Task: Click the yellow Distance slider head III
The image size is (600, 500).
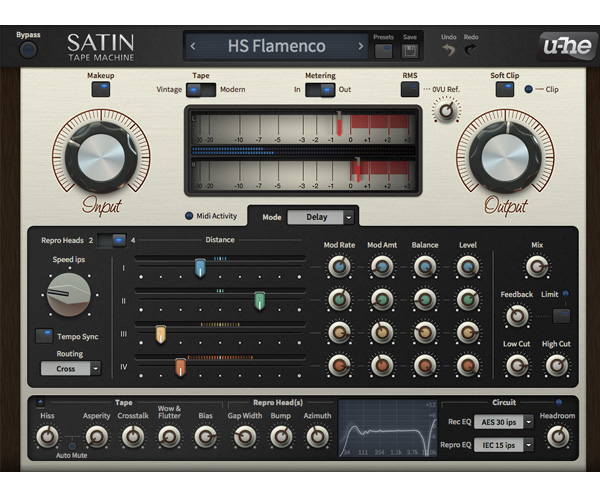Action: click(161, 334)
